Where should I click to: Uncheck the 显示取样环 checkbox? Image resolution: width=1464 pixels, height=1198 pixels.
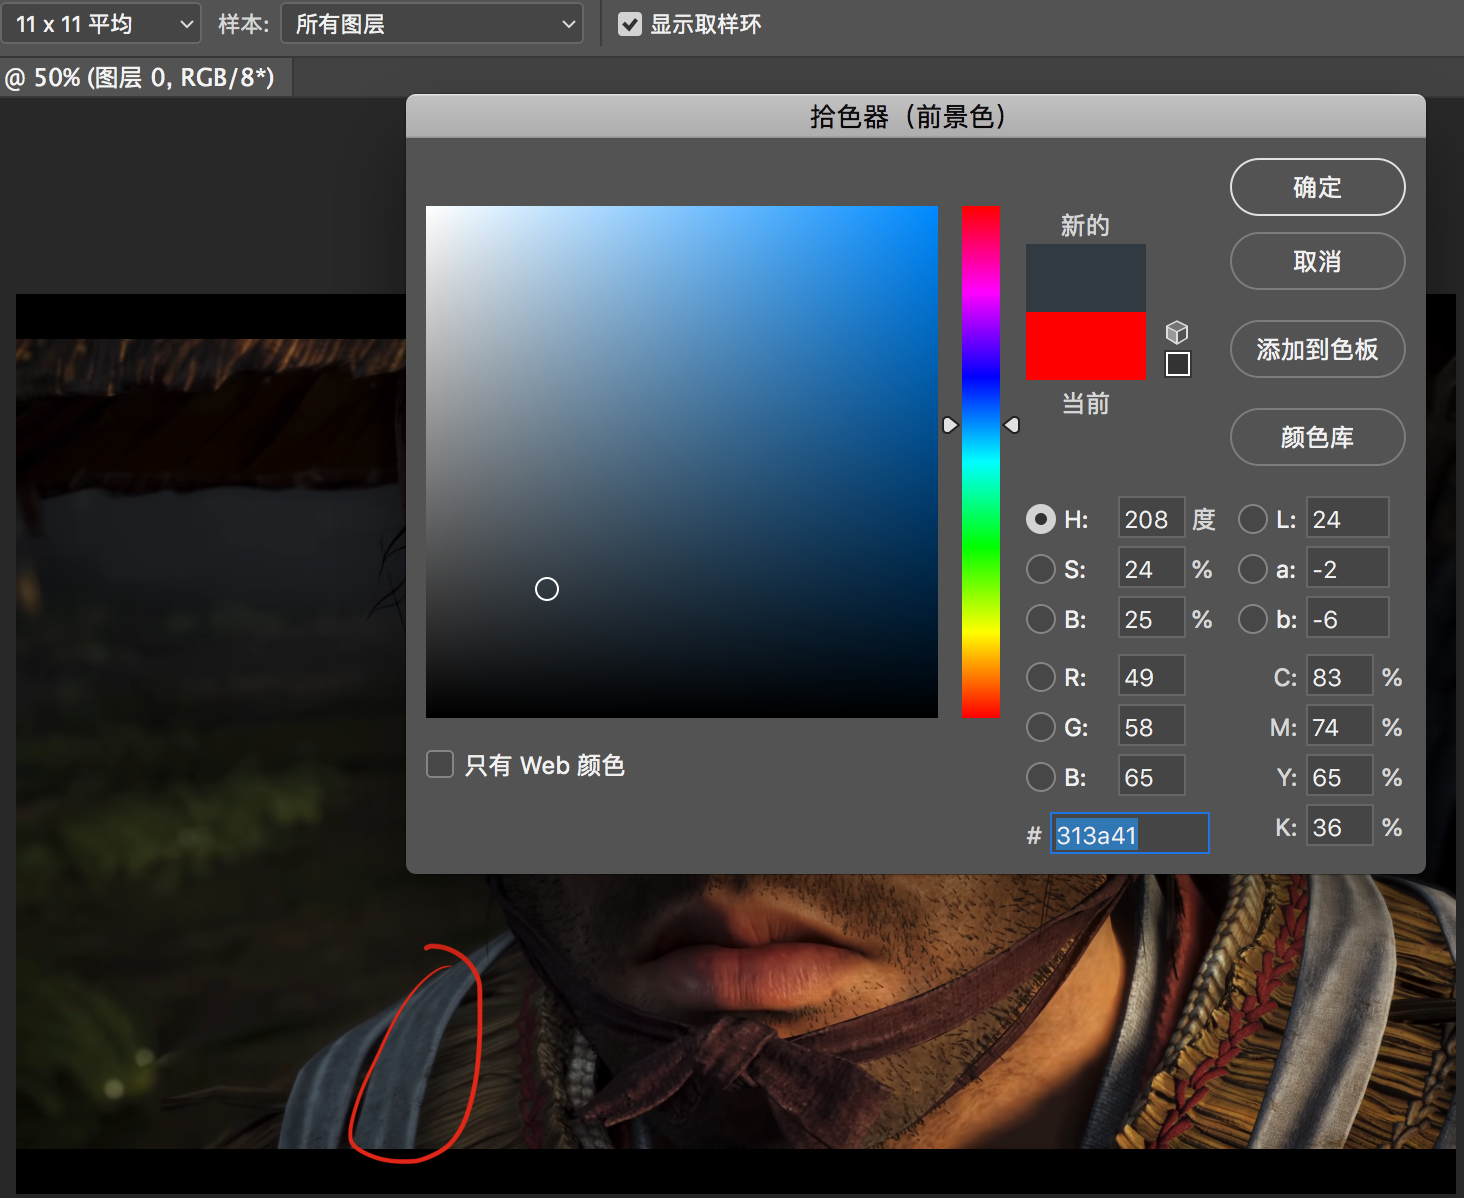pos(630,24)
